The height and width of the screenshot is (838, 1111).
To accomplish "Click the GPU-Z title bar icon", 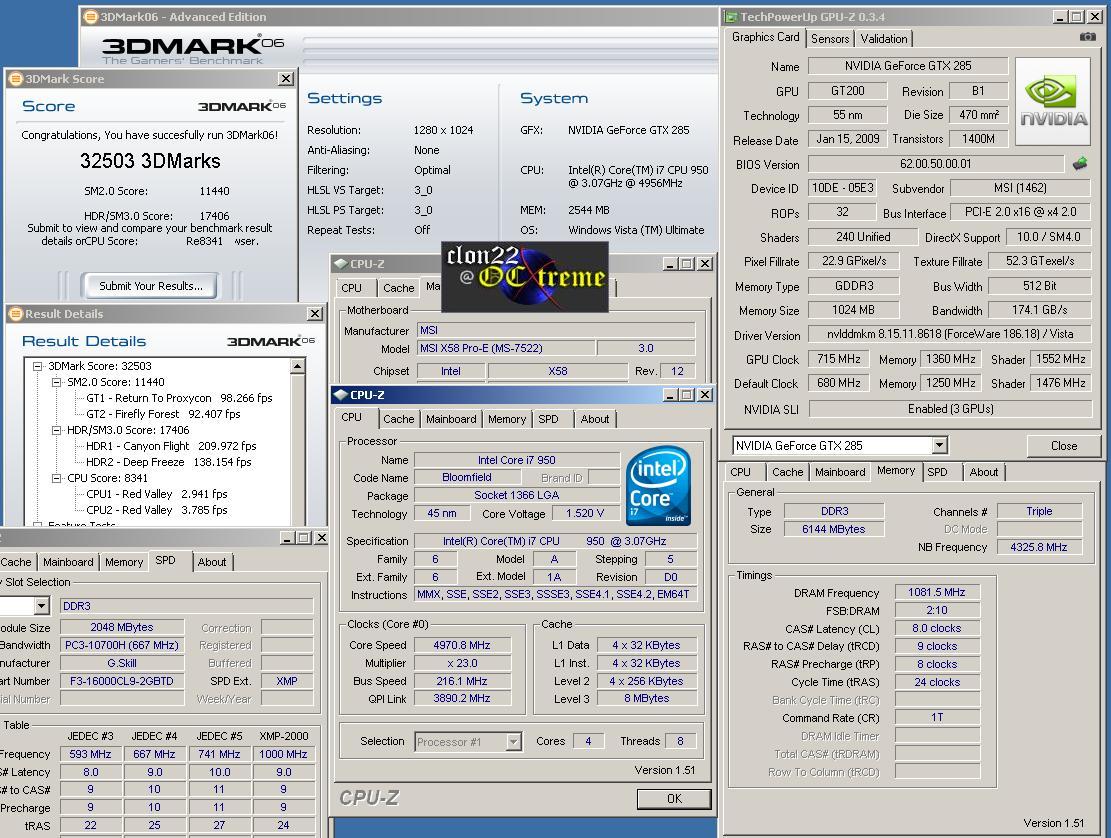I will [731, 16].
